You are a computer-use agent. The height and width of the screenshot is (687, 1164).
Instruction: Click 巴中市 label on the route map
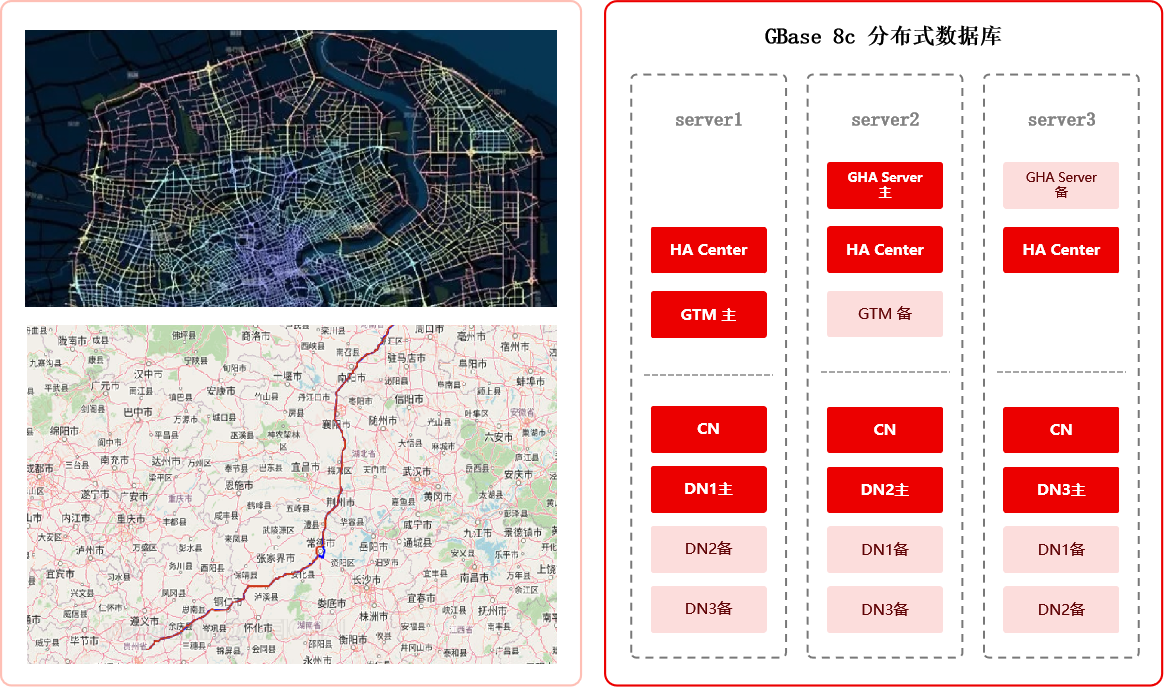tap(138, 411)
